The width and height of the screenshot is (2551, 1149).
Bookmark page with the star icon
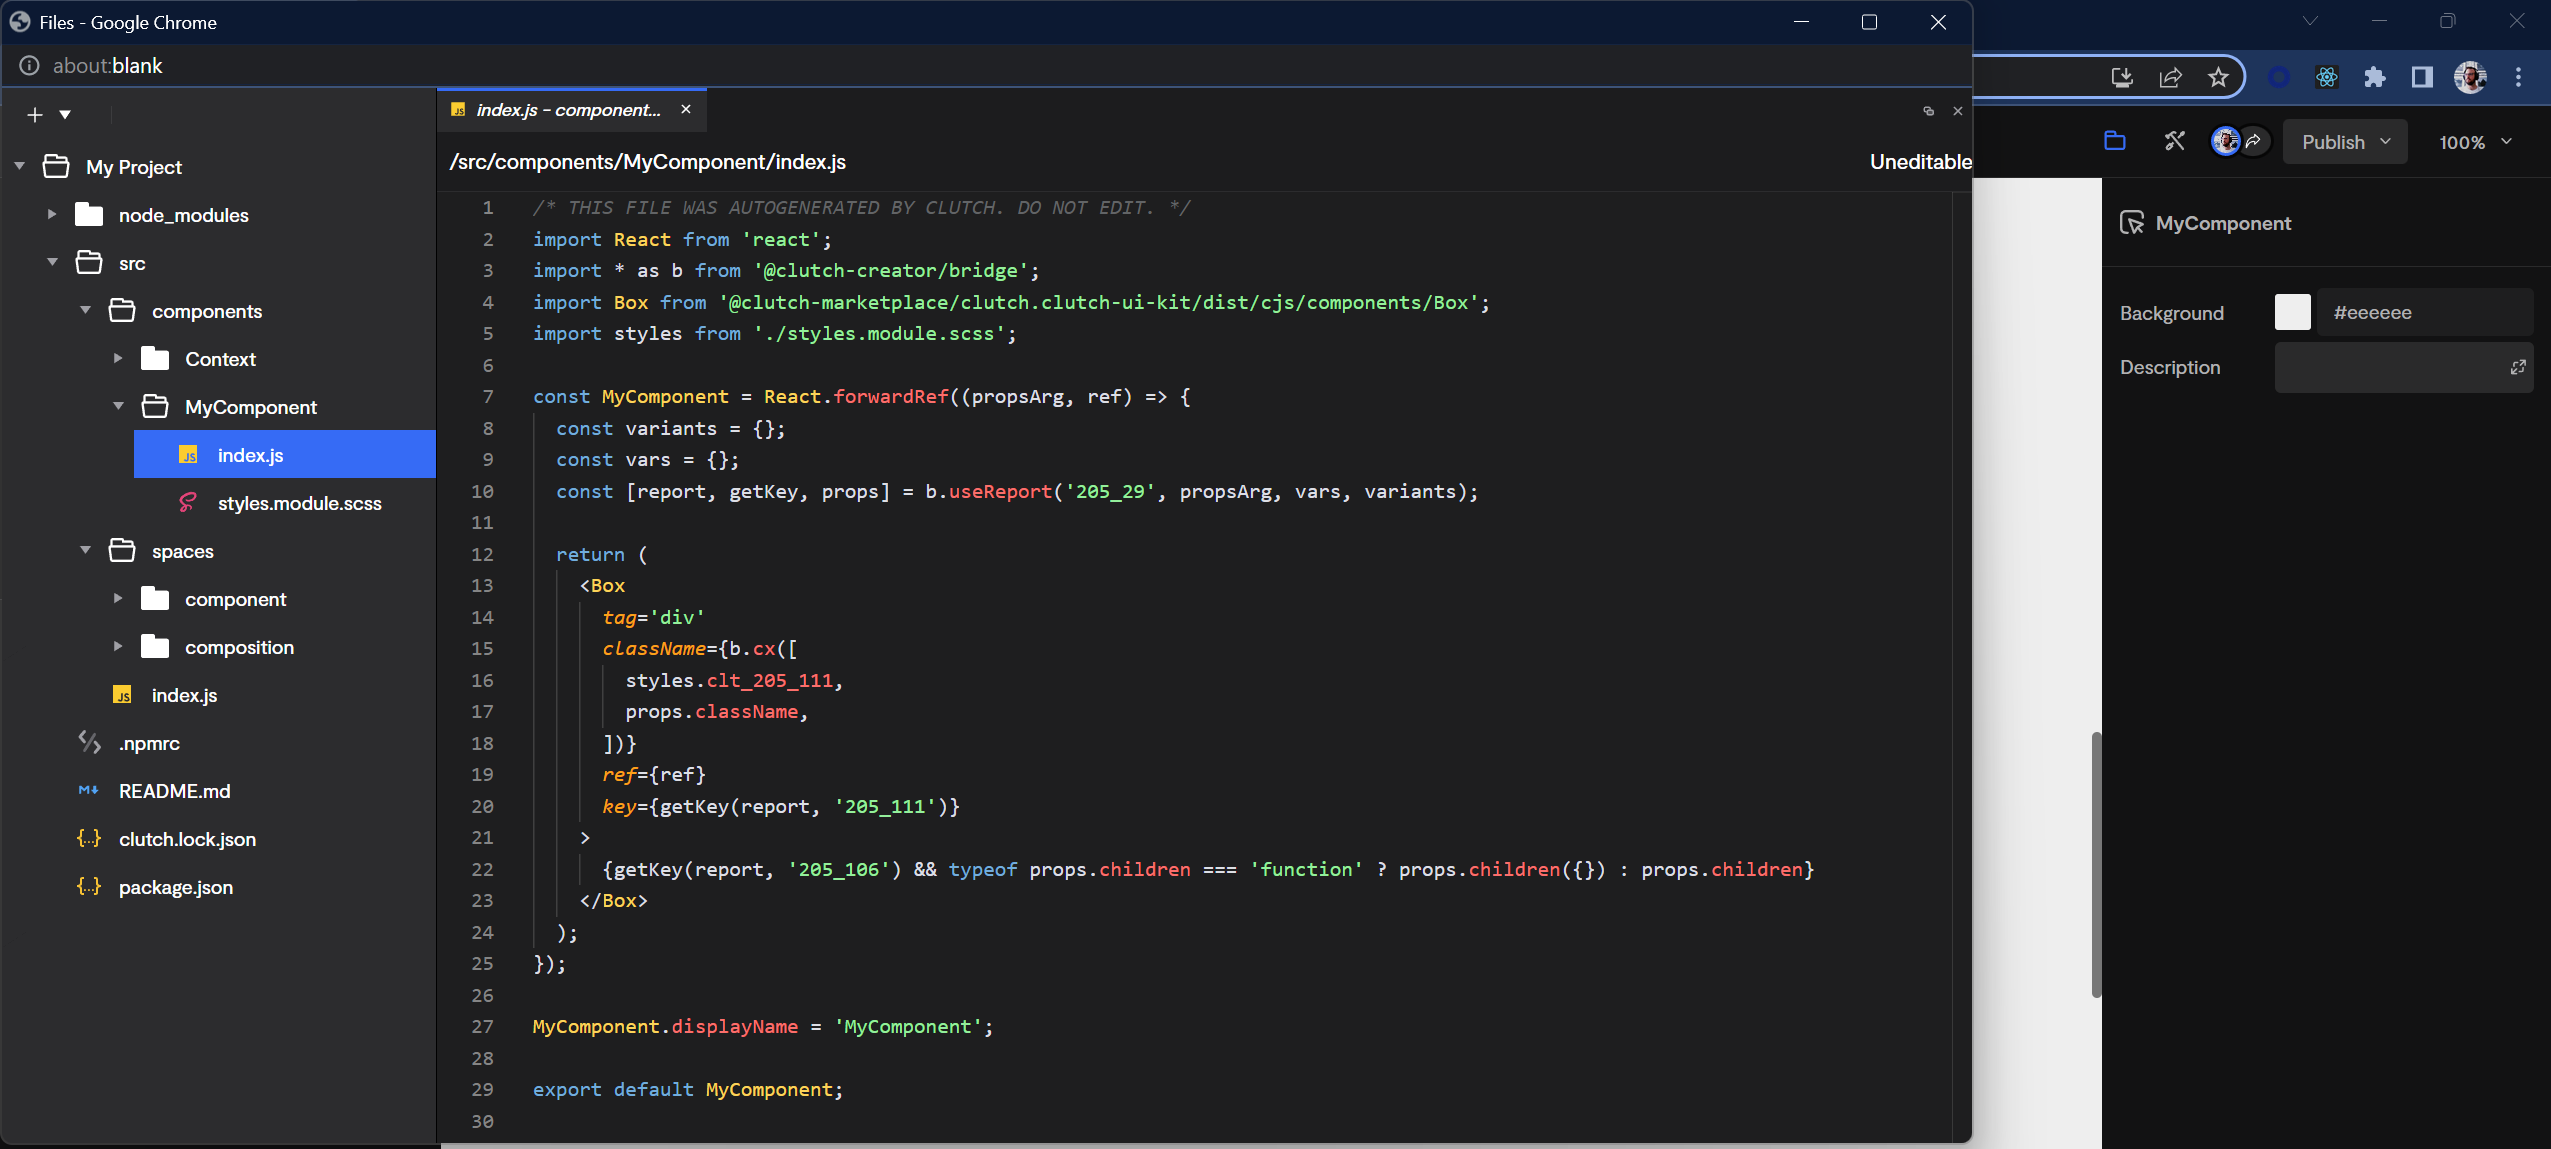point(2218,77)
